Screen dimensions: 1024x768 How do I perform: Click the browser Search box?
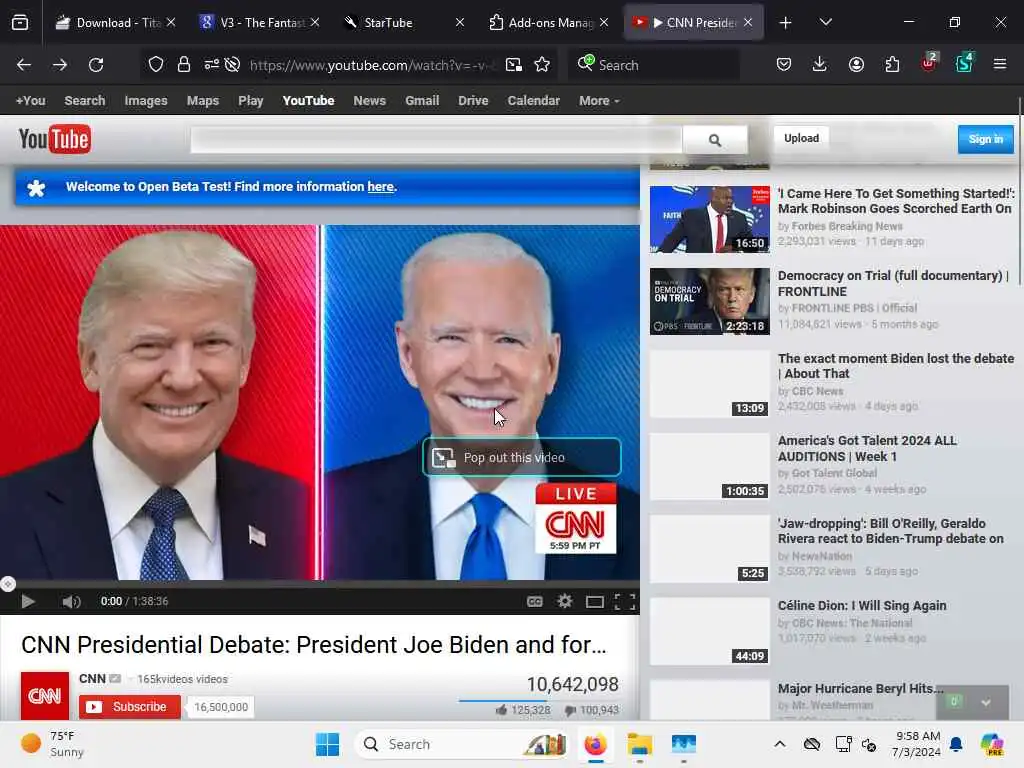click(x=654, y=65)
